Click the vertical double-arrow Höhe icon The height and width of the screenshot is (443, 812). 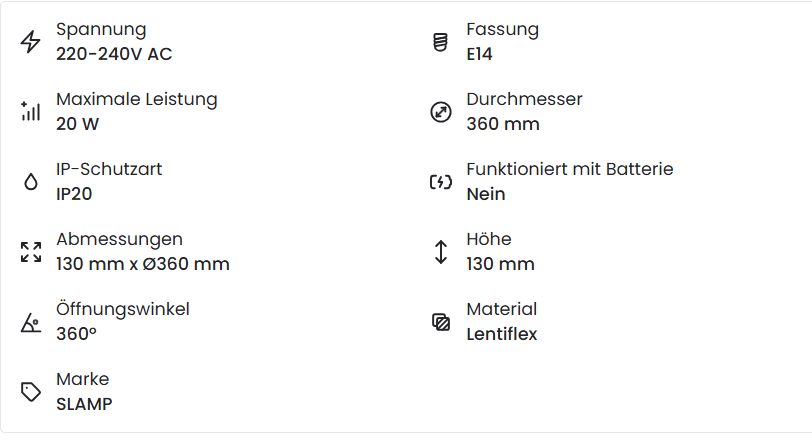click(x=441, y=252)
